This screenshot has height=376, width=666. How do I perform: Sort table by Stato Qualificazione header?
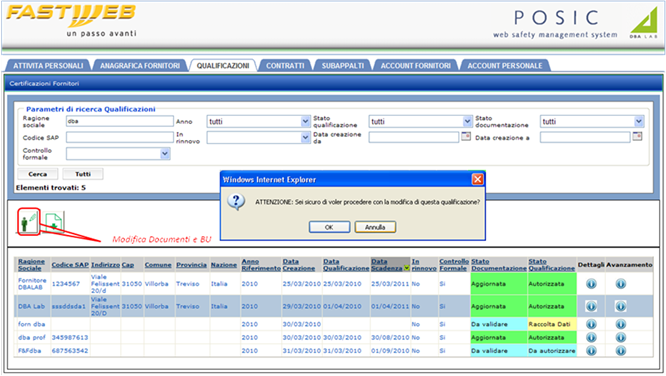551,265
